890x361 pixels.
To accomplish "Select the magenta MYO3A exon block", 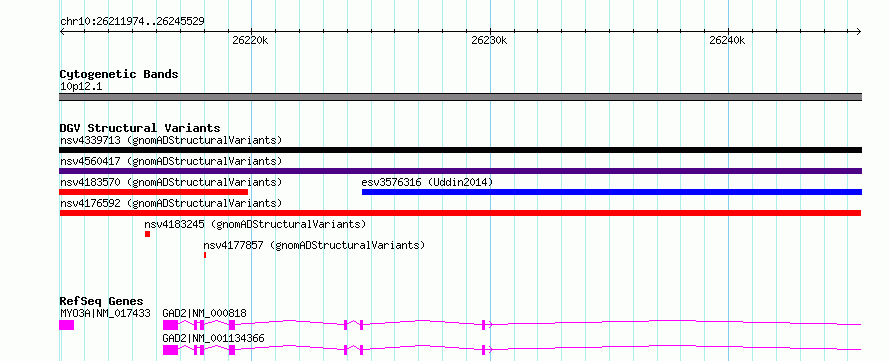I will pos(66,325).
